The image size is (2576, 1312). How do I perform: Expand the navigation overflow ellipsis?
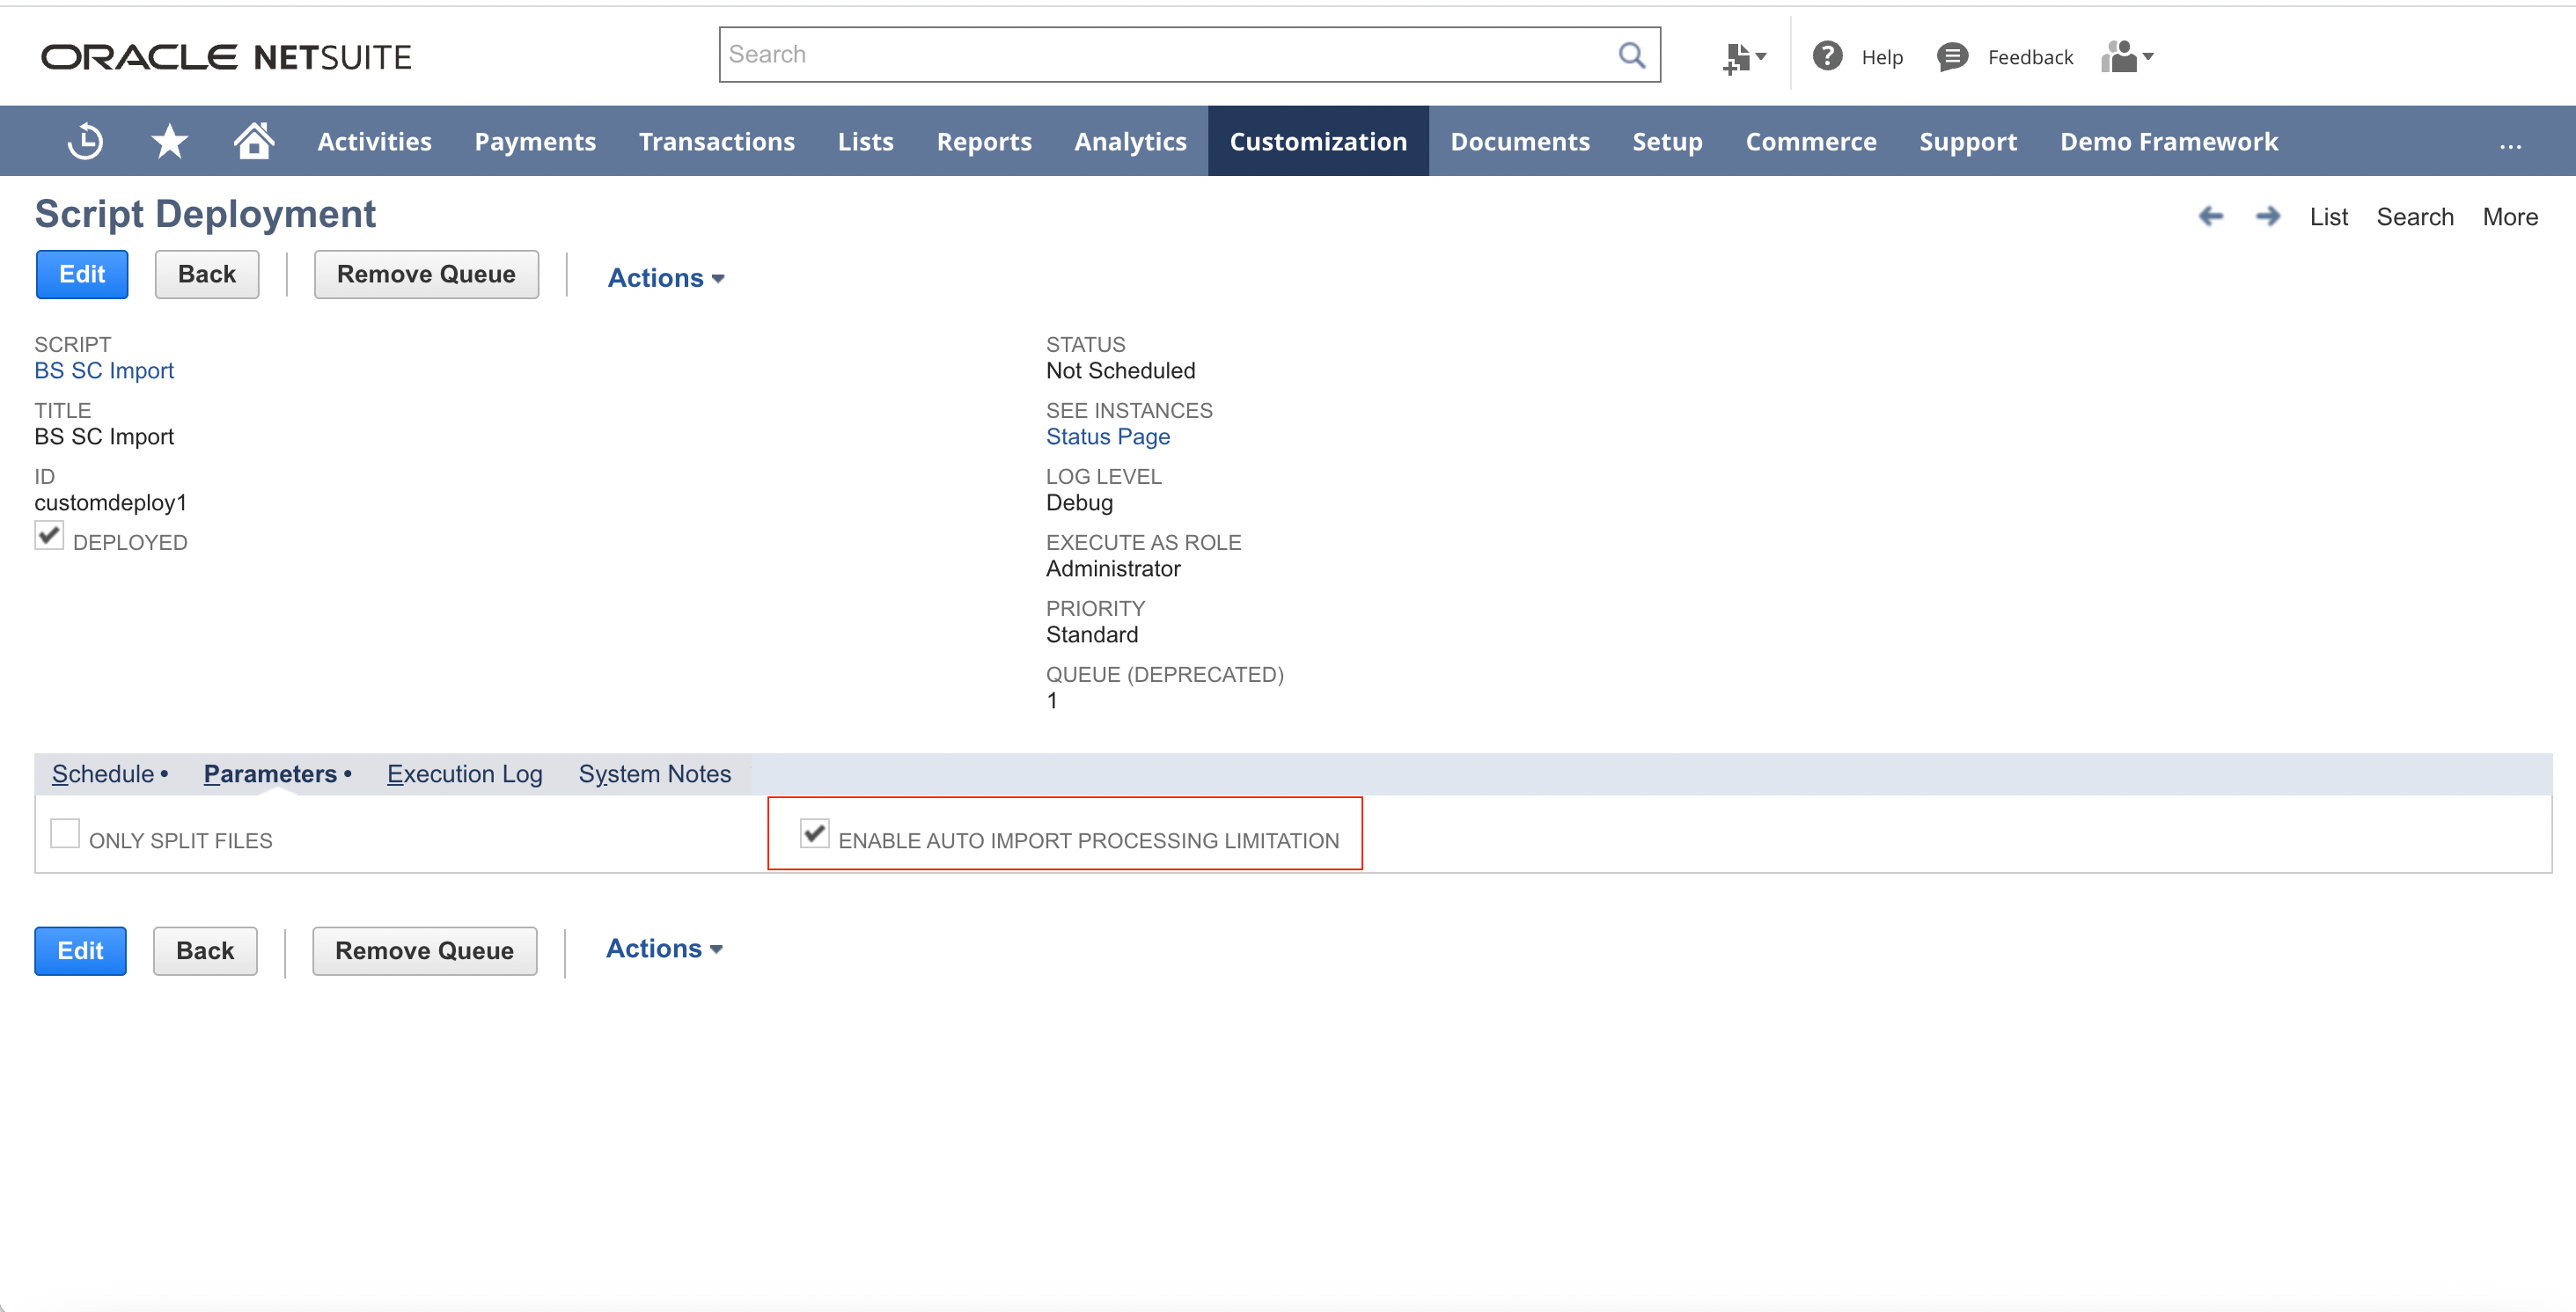click(x=2510, y=145)
